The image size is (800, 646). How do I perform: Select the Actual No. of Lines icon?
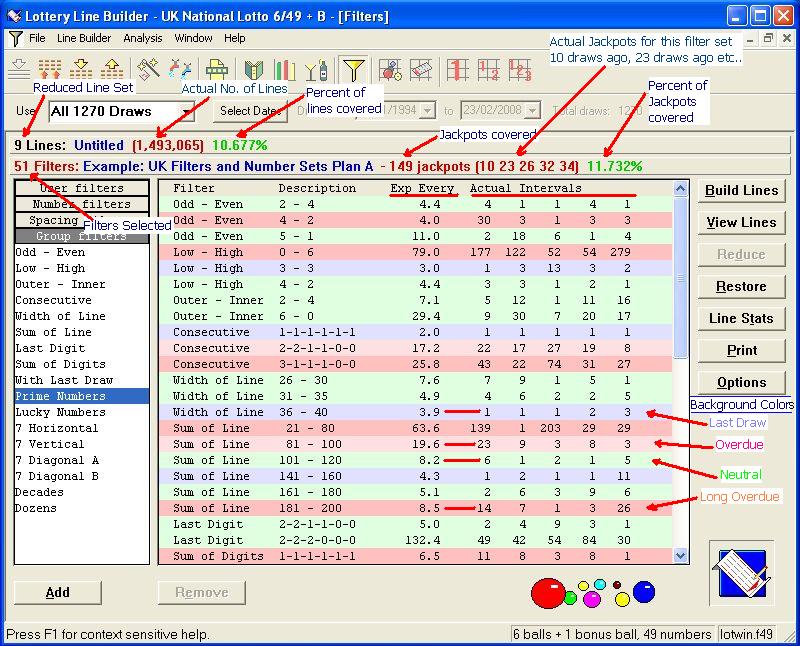point(178,68)
